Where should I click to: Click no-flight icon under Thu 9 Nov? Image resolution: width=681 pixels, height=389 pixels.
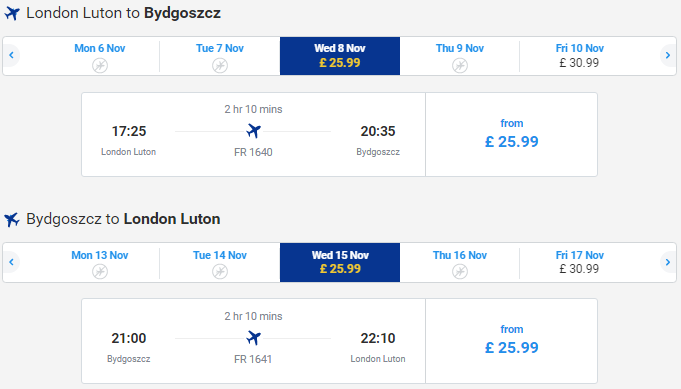click(x=460, y=66)
